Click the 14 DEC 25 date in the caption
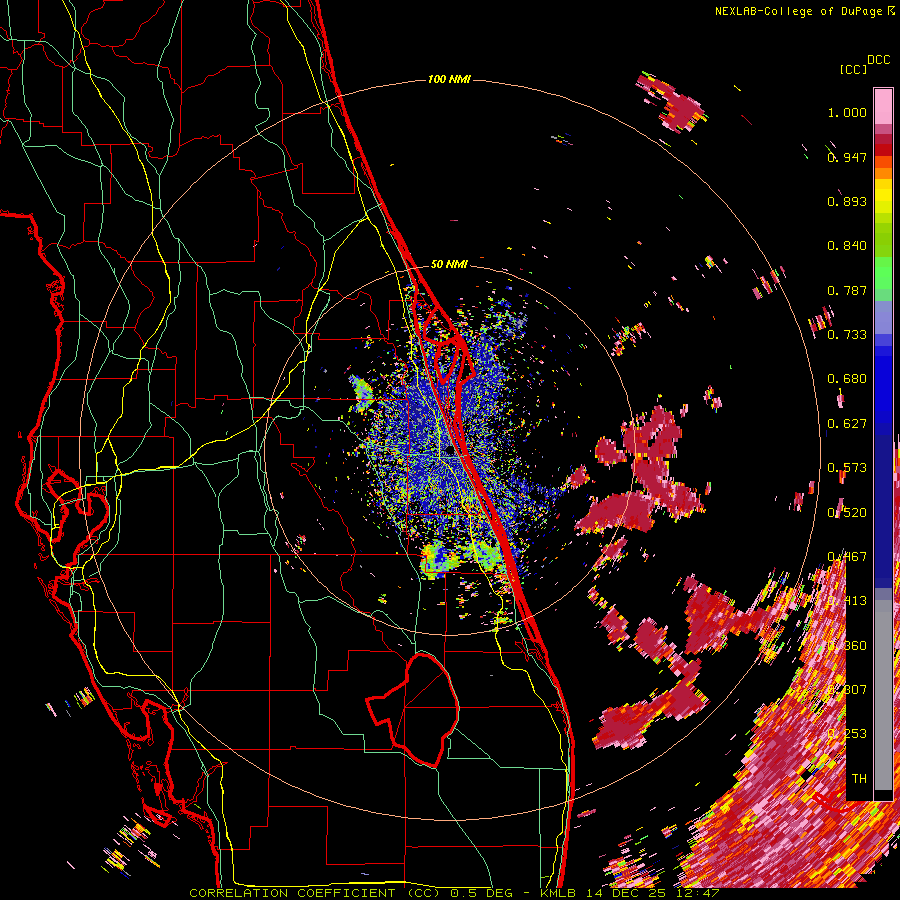This screenshot has height=900, width=900. pyautogui.click(x=624, y=893)
